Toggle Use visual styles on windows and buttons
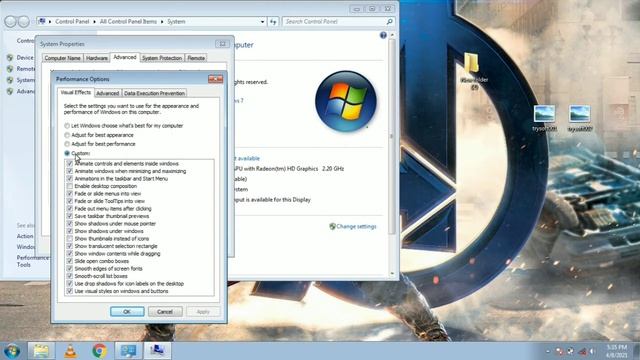The image size is (640, 360). (x=70, y=291)
